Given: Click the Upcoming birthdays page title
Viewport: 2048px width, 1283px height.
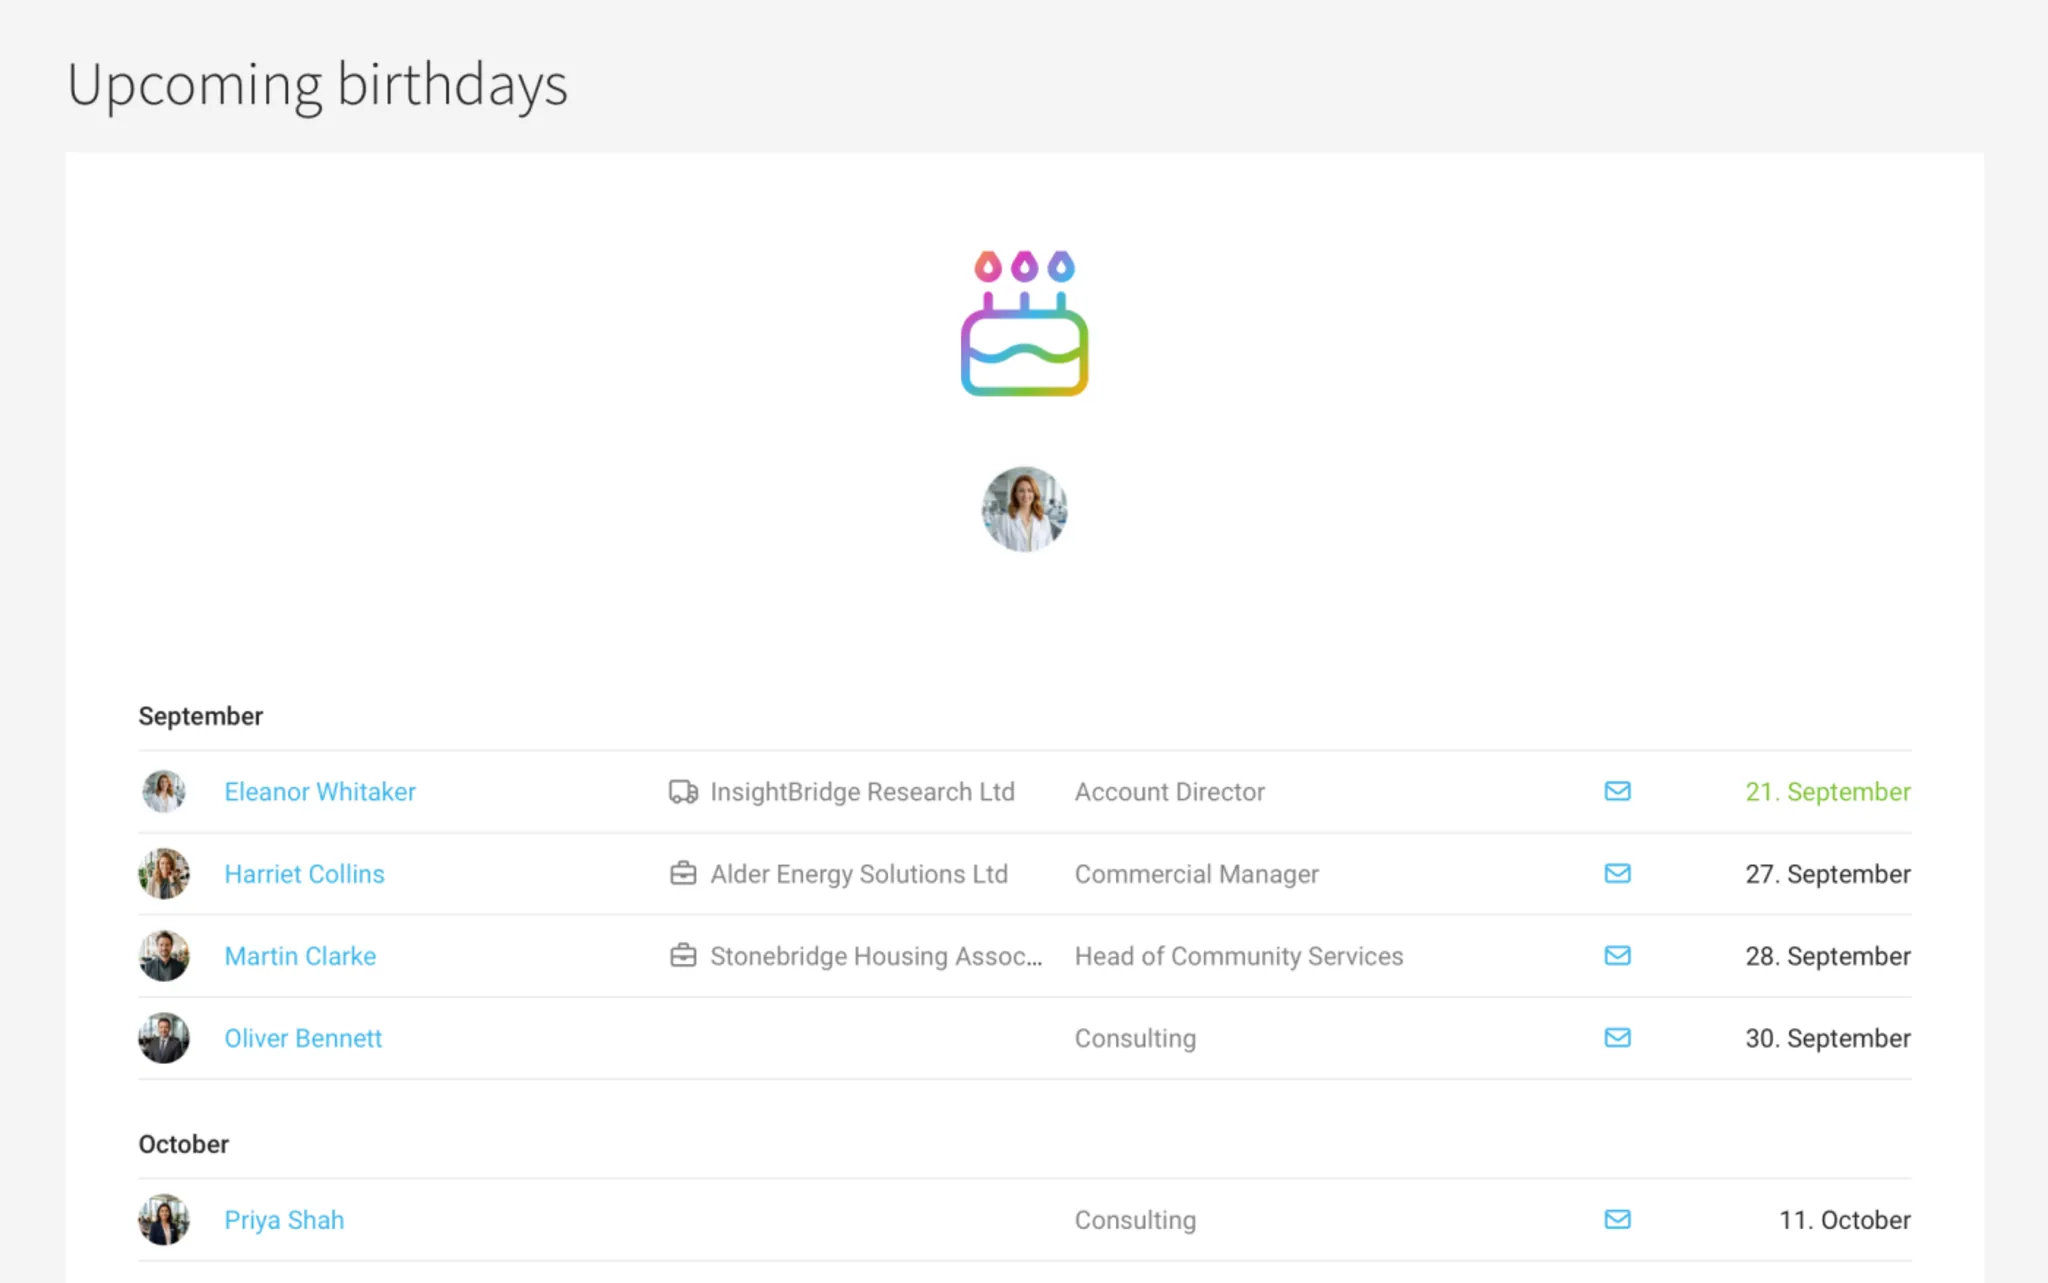Looking at the screenshot, I should pyautogui.click(x=317, y=86).
